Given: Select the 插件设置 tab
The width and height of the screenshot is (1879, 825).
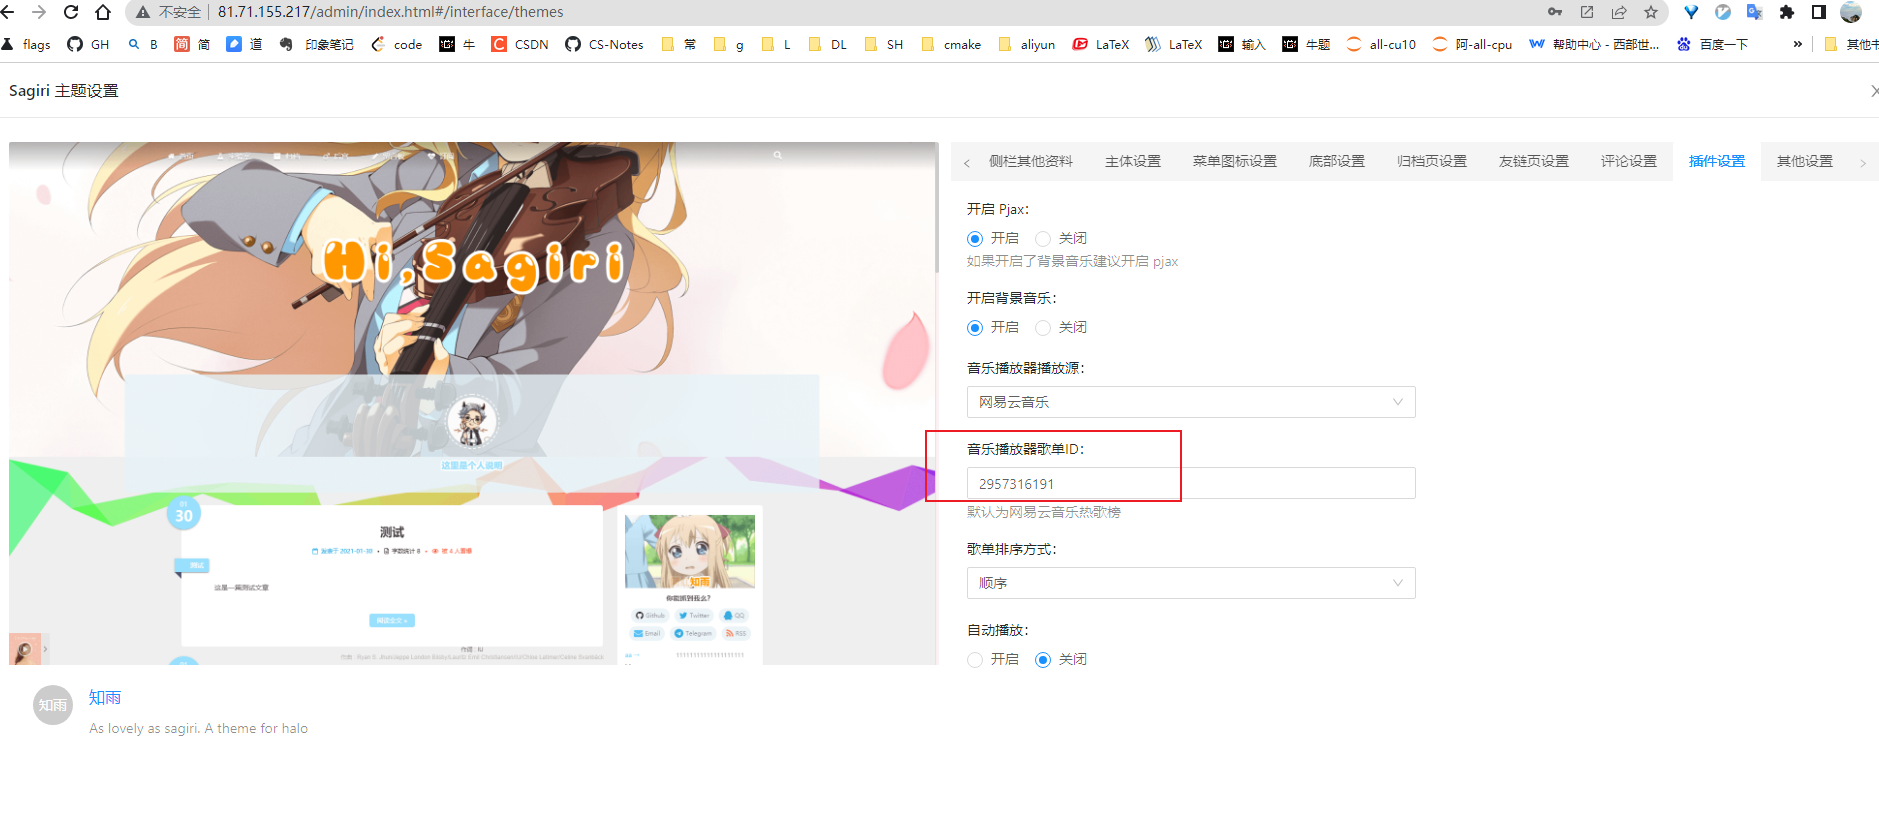Looking at the screenshot, I should pyautogui.click(x=1717, y=161).
